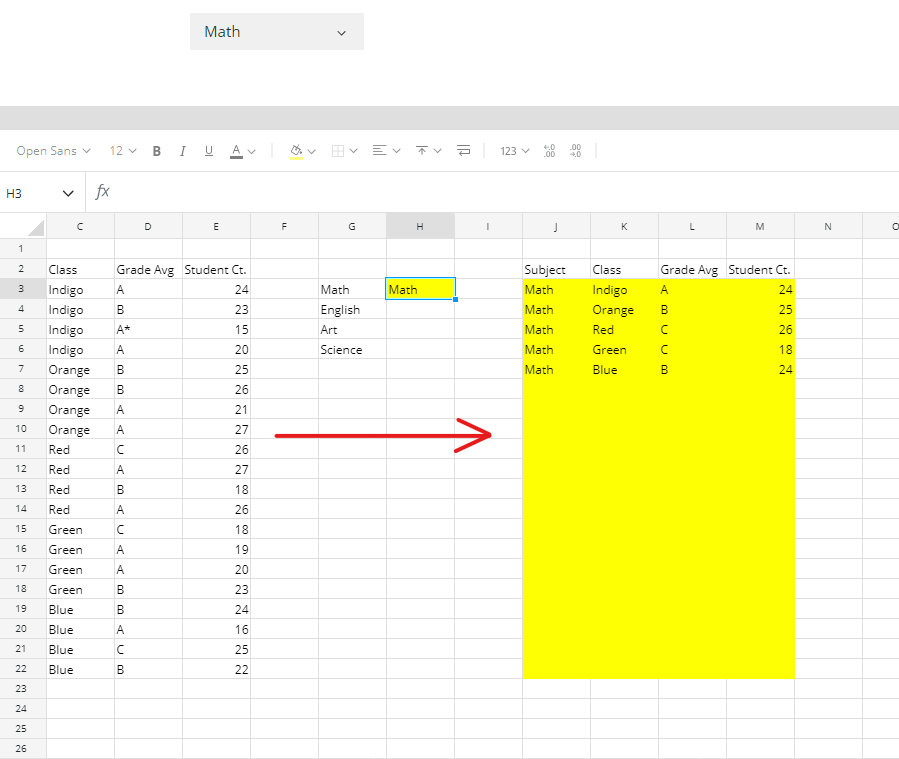
Task: Click the vertical alignment icon
Action: click(x=422, y=151)
